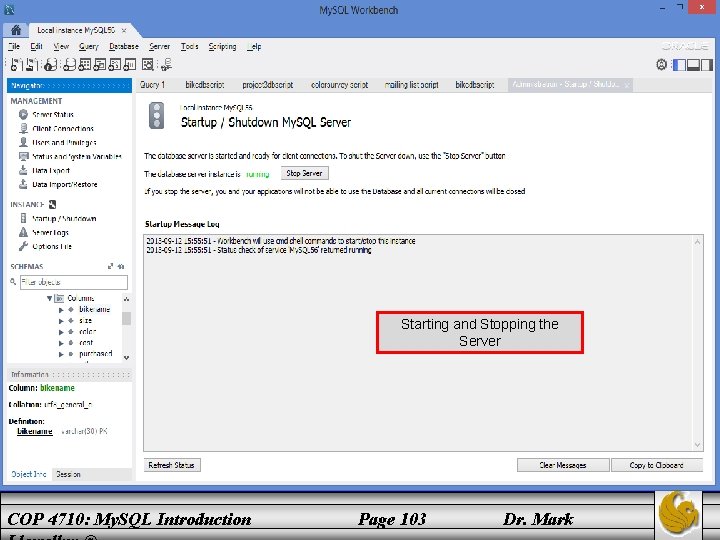Expand the size column node
Screen dimensions: 720x540
click(x=61, y=321)
